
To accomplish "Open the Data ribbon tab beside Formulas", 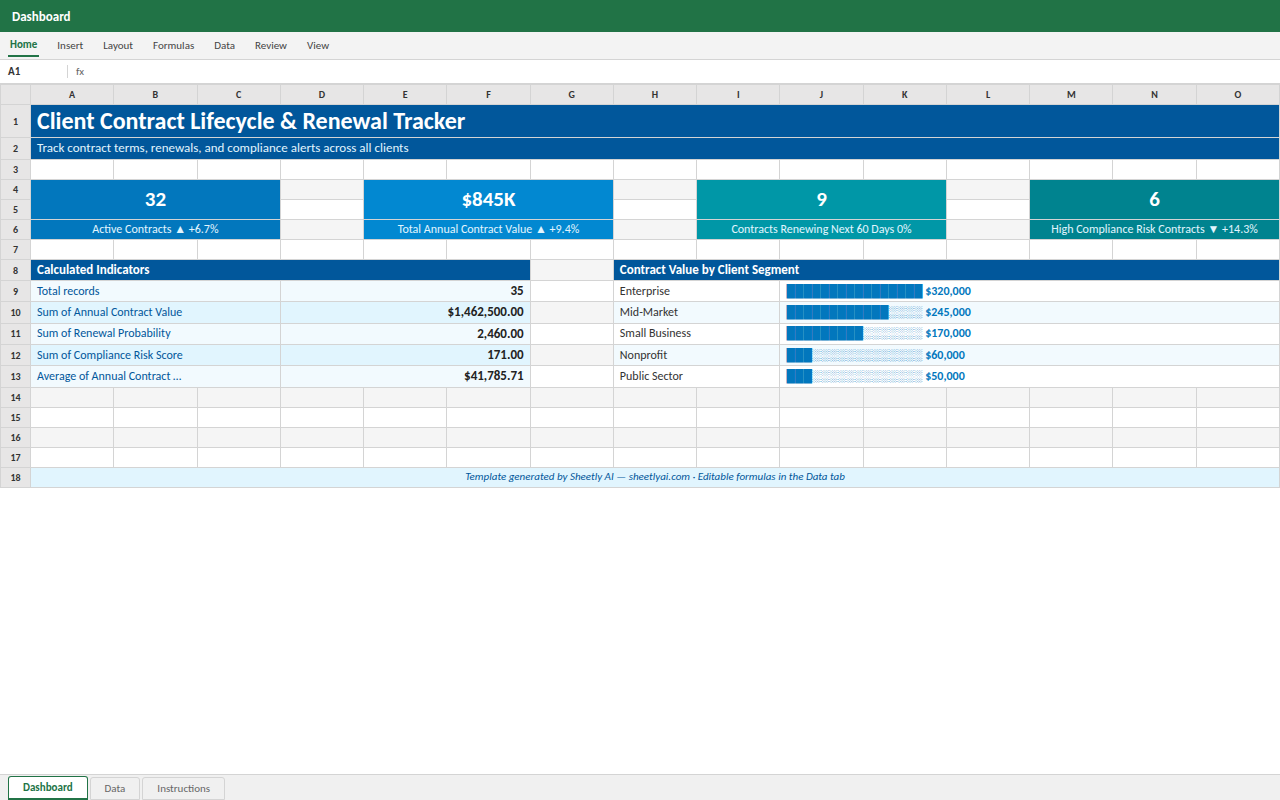I will 224,45.
